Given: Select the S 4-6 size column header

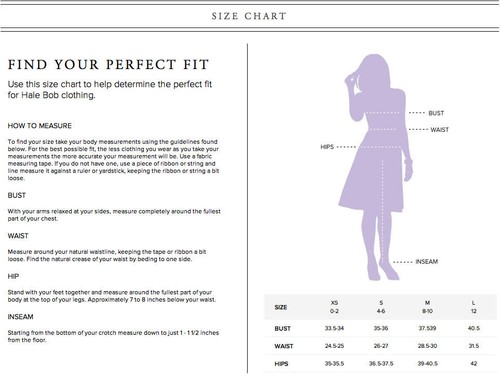Looking at the screenshot, I should [381, 307].
